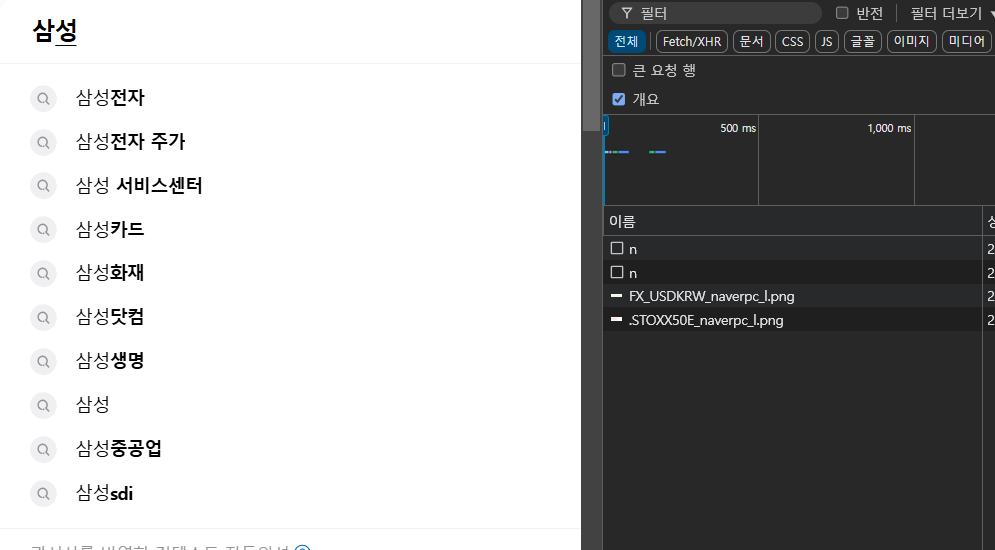995x550 pixels.
Task: Click the filter funnel icon
Action: (626, 13)
